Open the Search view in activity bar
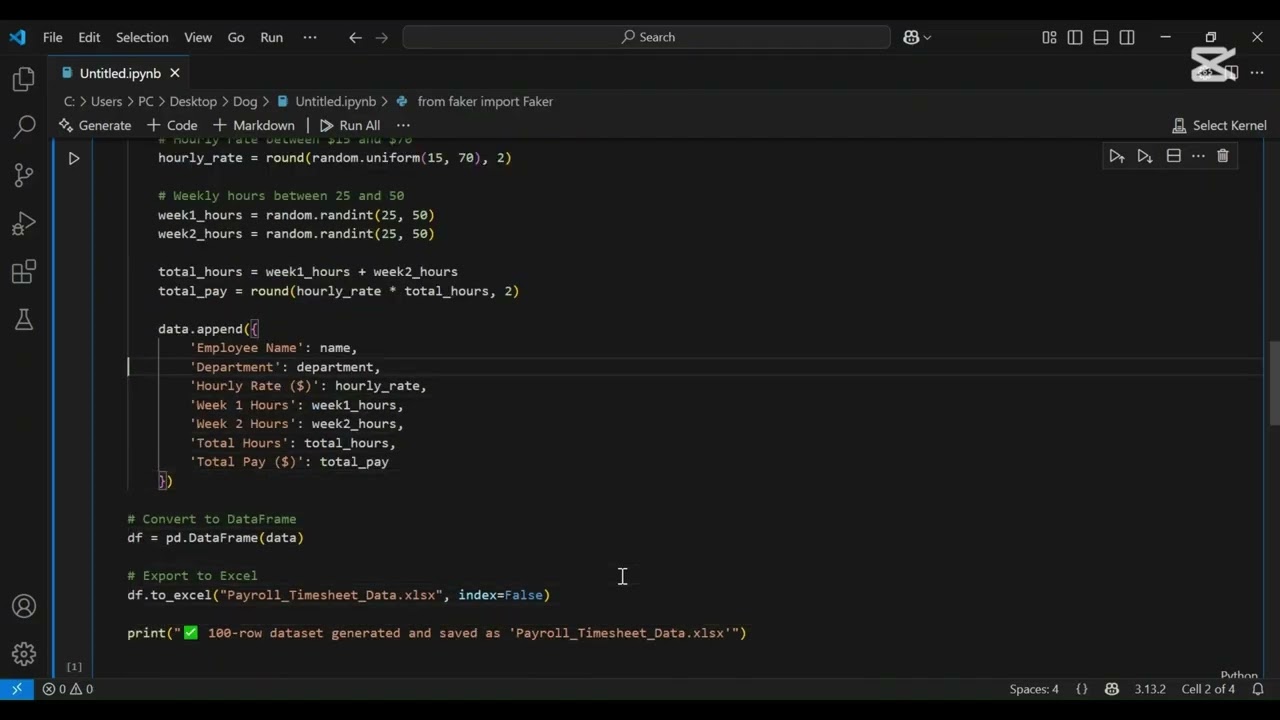This screenshot has width=1280, height=720. pyautogui.click(x=24, y=127)
